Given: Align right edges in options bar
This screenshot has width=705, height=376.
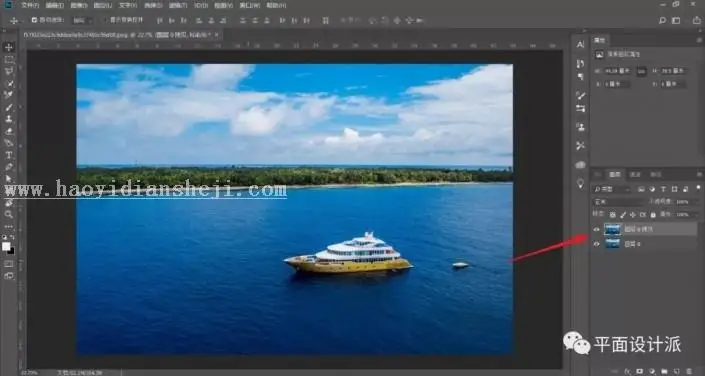Looking at the screenshot, I should [223, 20].
